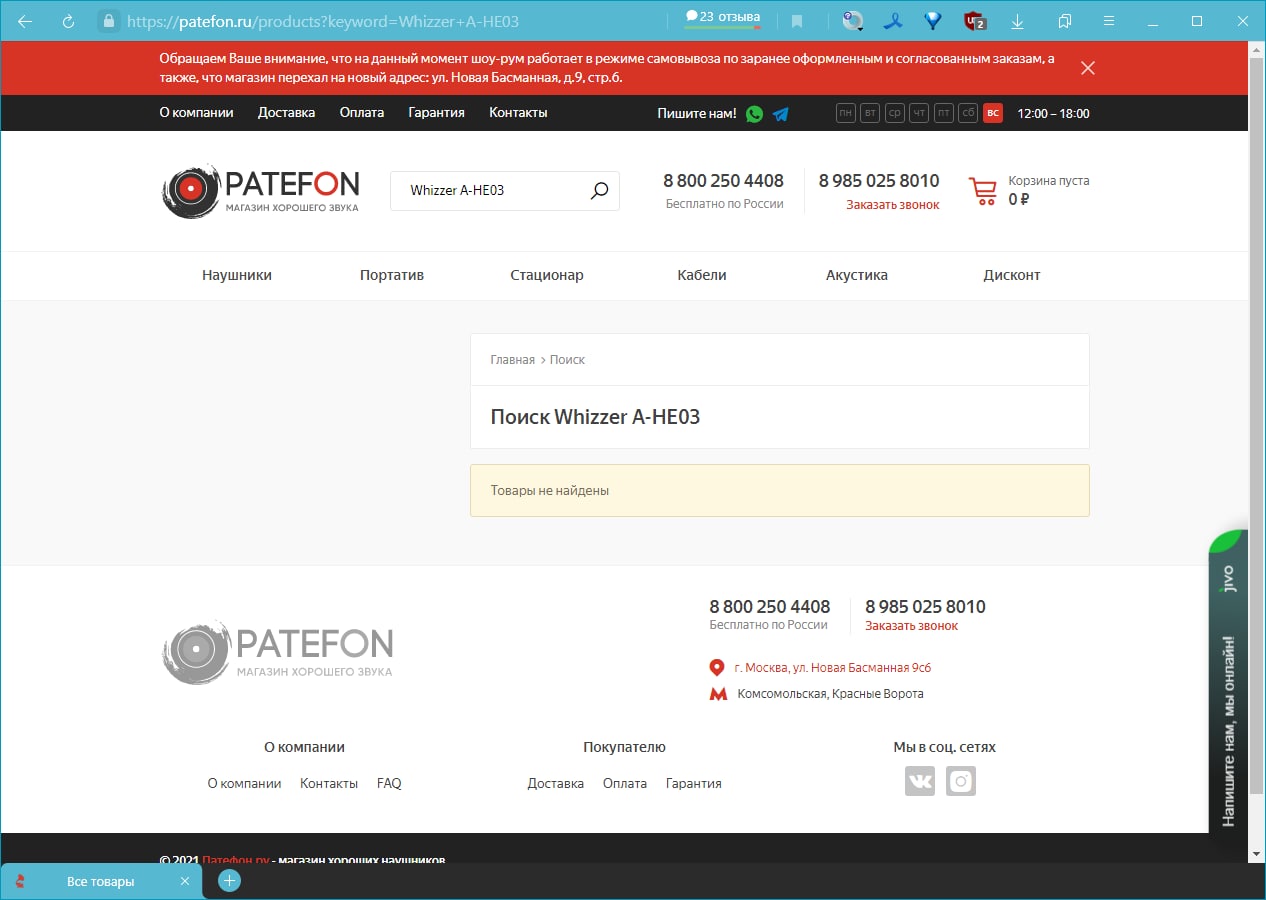Open the Instagram social network icon
1266x900 pixels.
click(961, 781)
